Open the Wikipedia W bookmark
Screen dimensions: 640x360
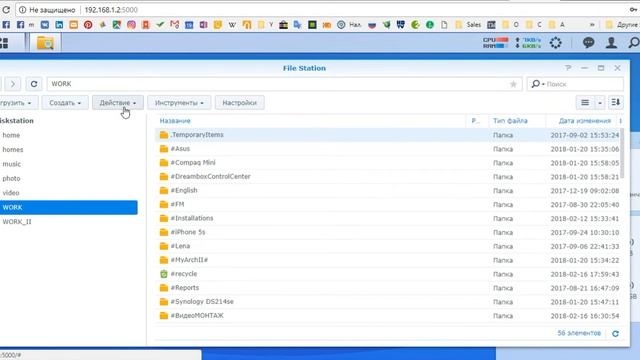point(232,25)
